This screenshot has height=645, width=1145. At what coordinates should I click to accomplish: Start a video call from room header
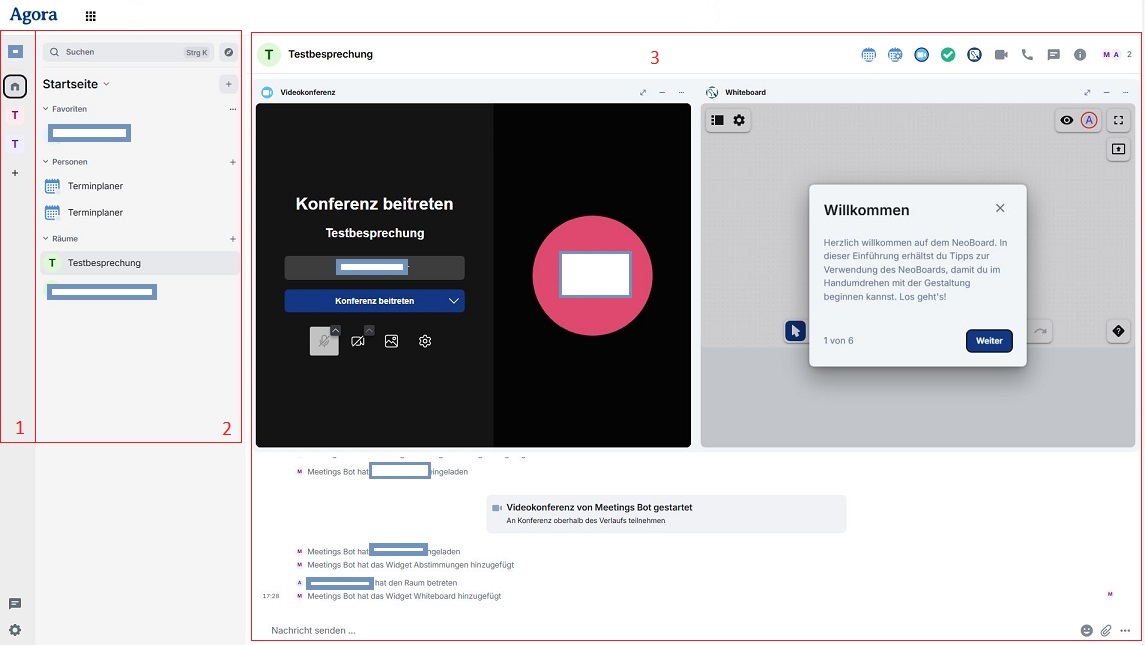1001,55
